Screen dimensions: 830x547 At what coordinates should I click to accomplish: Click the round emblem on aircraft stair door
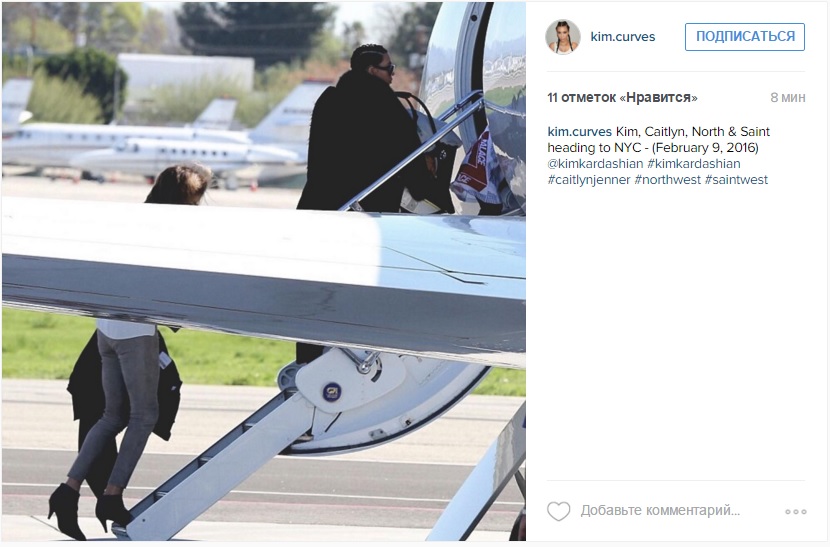coord(331,392)
